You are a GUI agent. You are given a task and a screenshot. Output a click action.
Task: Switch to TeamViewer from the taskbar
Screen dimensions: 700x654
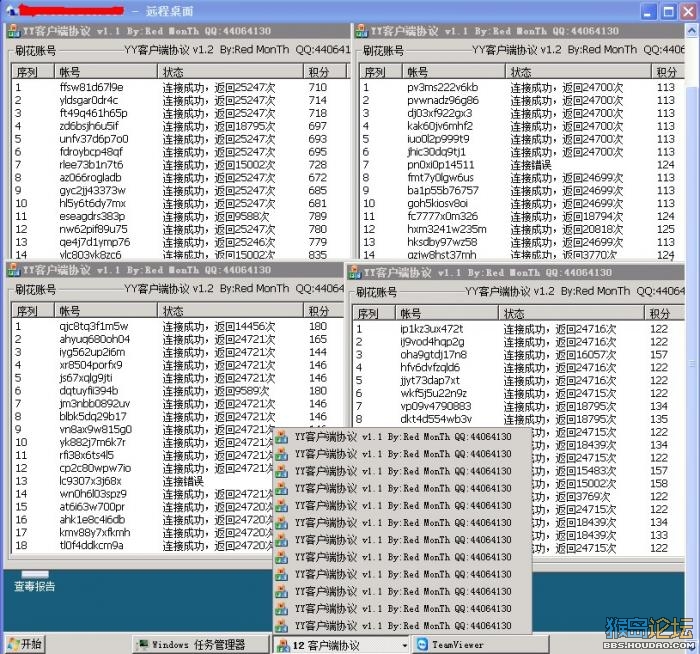(x=480, y=644)
